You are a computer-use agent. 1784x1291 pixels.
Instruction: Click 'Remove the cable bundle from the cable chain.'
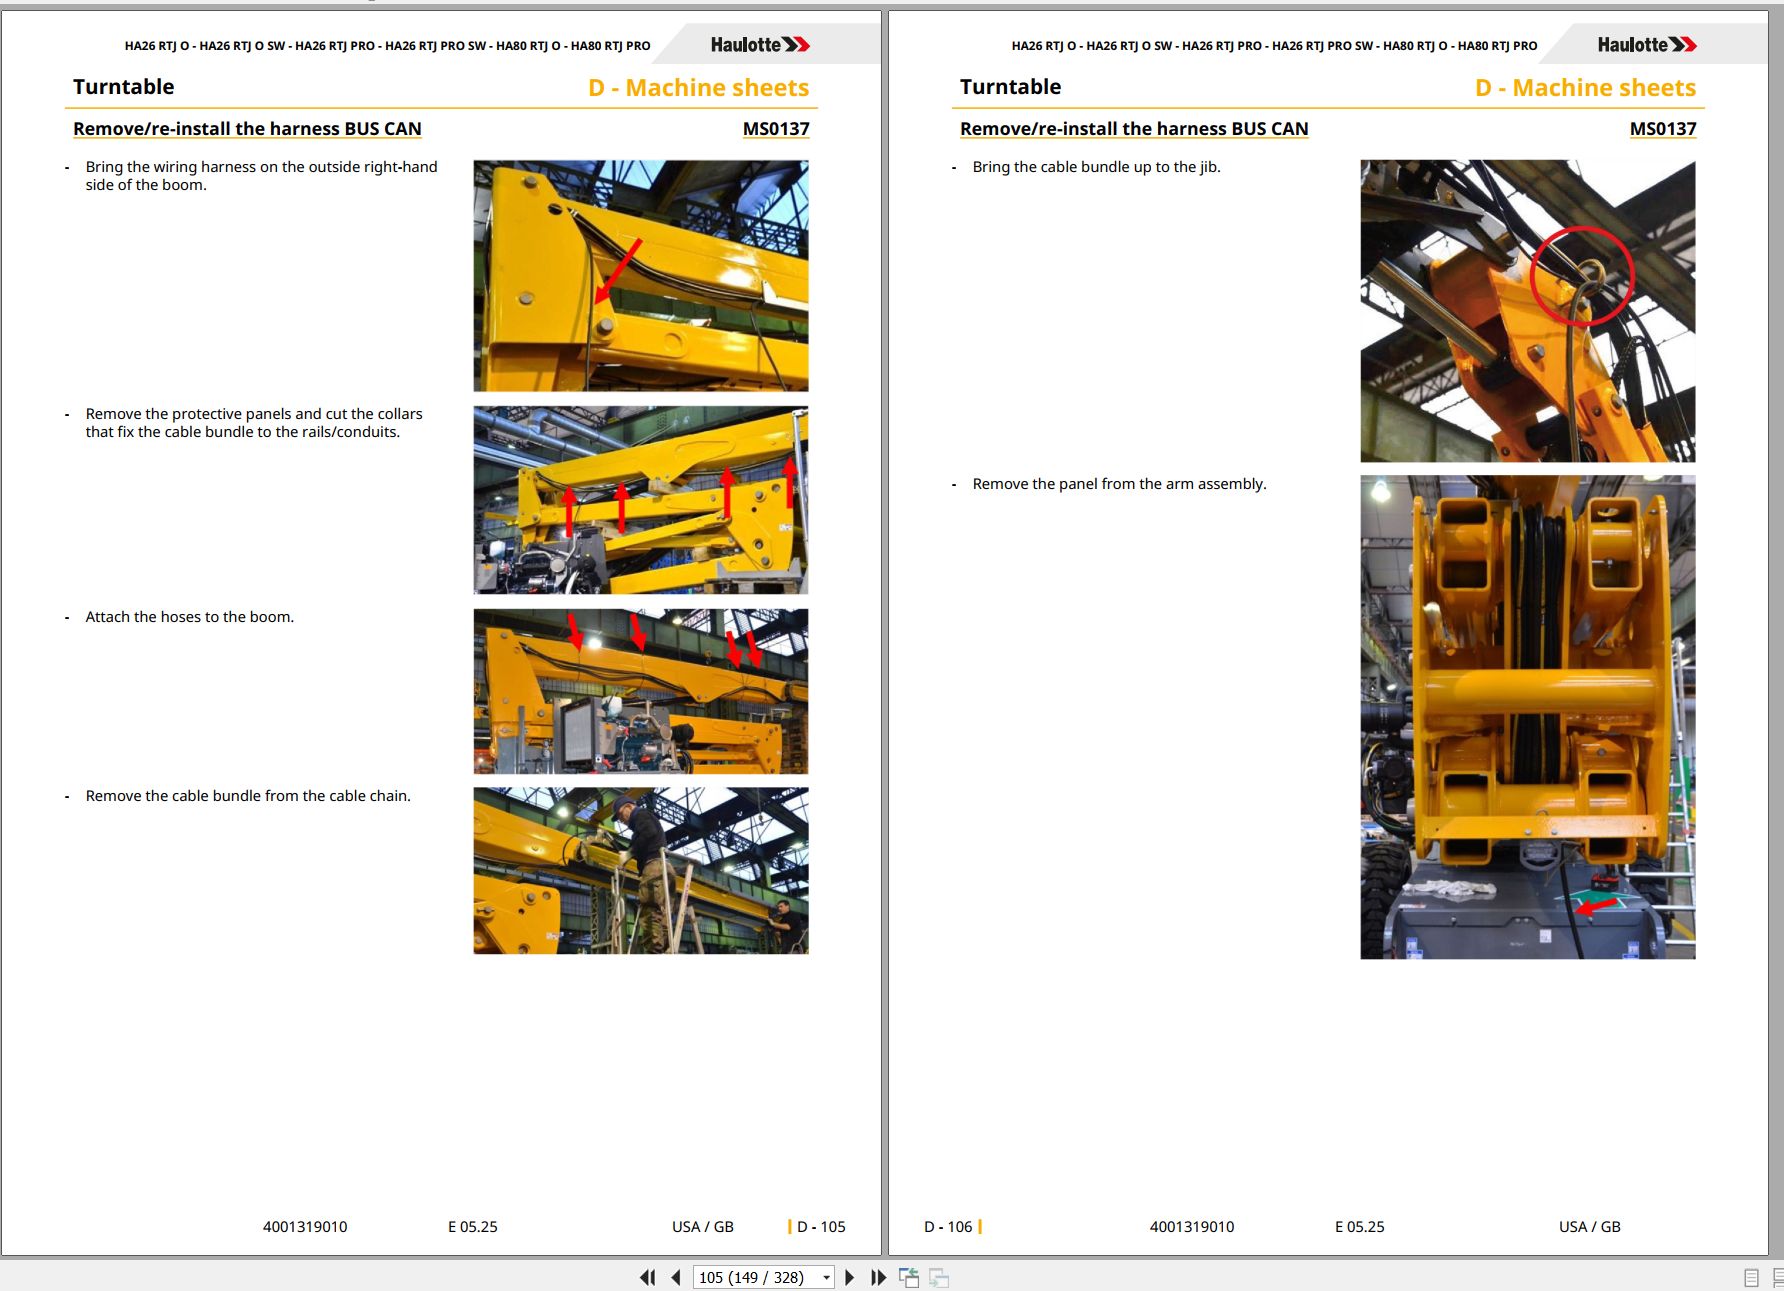click(x=248, y=796)
